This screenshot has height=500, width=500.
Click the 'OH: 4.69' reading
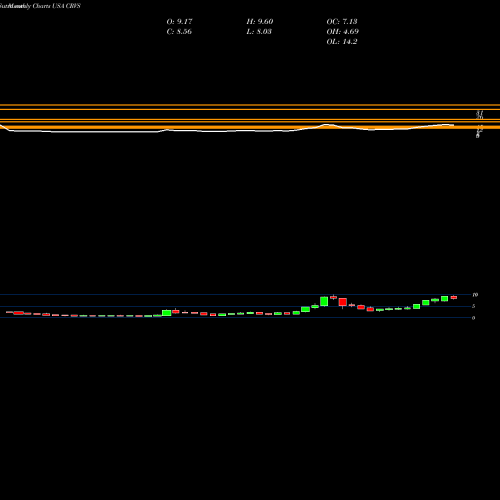pyautogui.click(x=342, y=32)
